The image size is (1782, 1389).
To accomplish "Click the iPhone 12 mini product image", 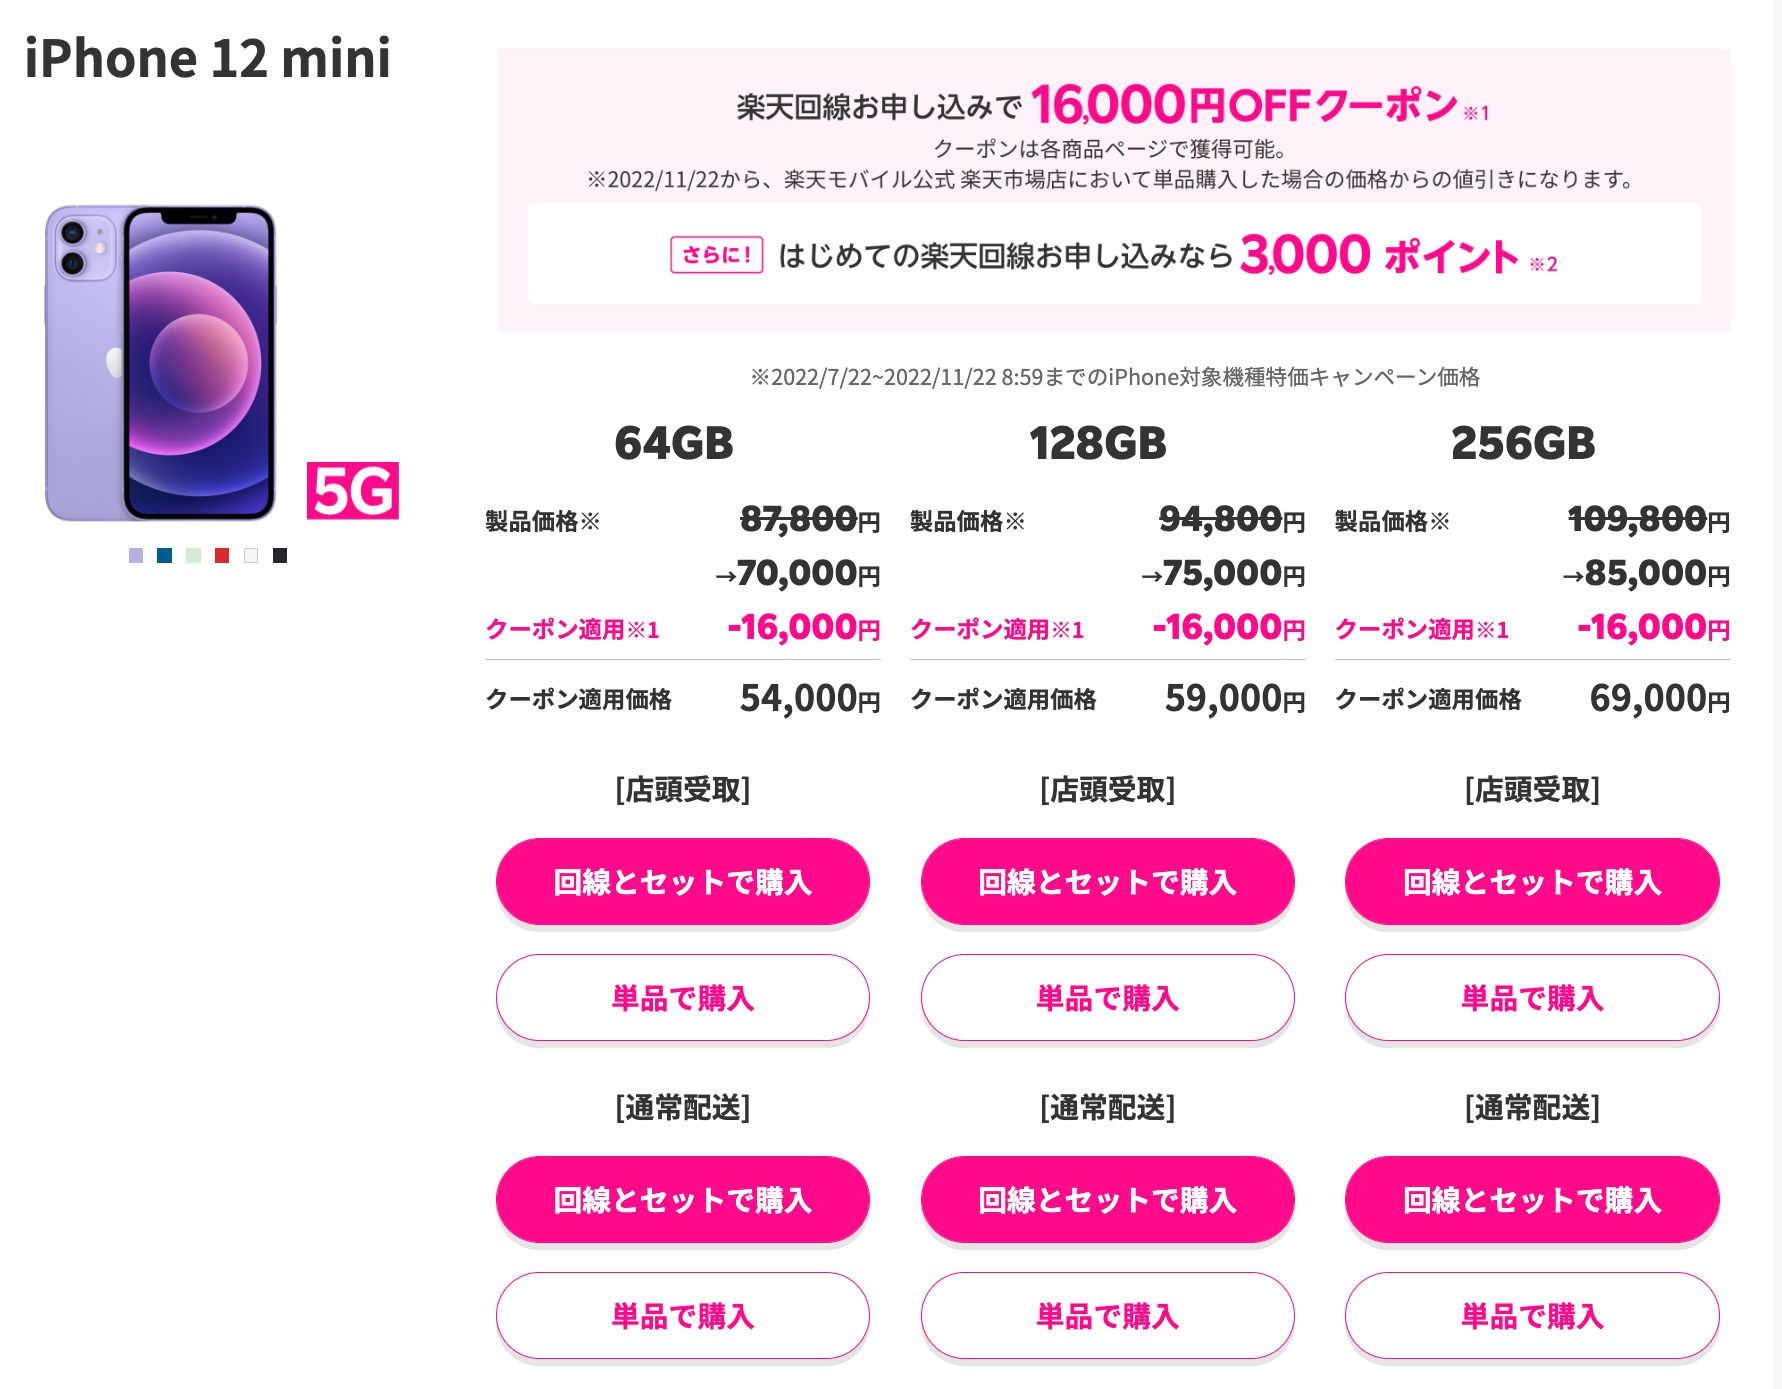I will click(160, 363).
